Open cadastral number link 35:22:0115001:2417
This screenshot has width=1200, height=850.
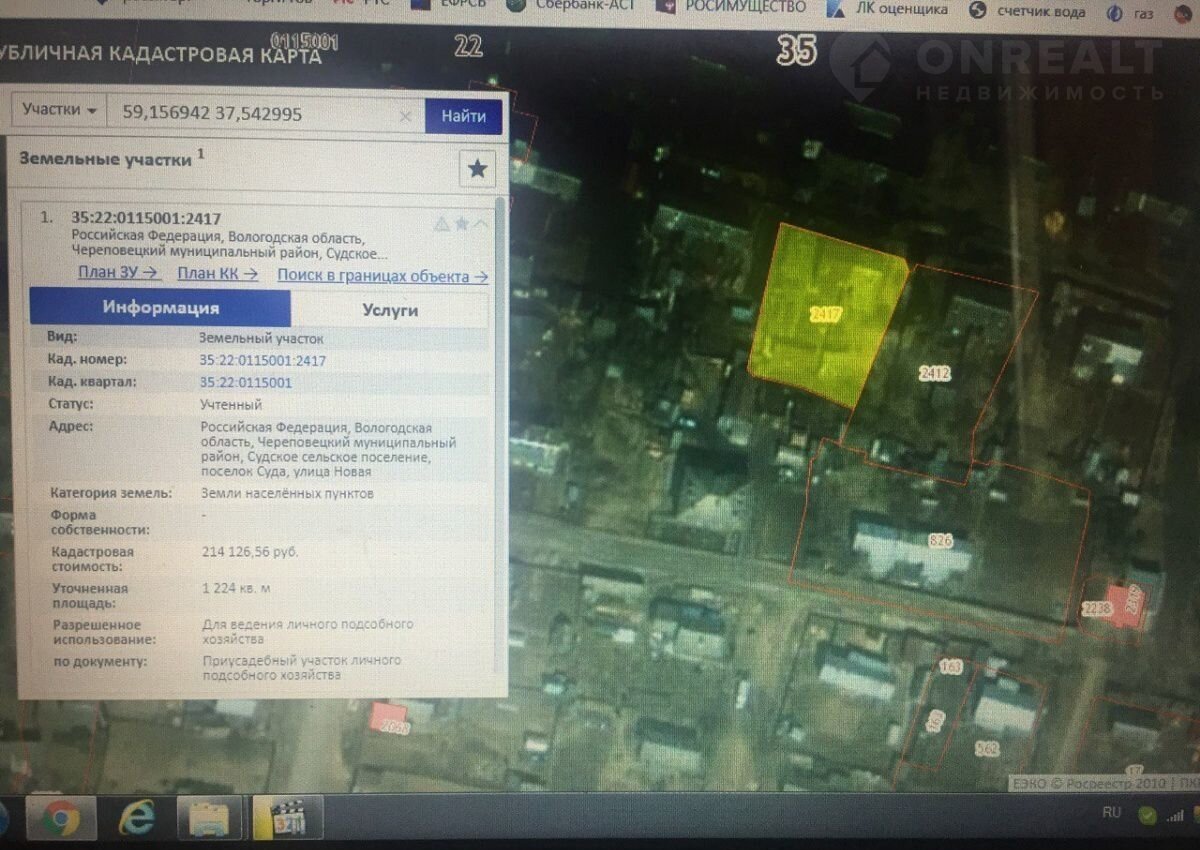pos(263,360)
